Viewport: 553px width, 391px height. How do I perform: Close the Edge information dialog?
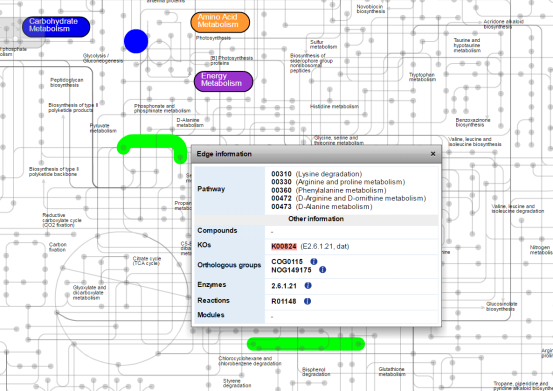433,154
